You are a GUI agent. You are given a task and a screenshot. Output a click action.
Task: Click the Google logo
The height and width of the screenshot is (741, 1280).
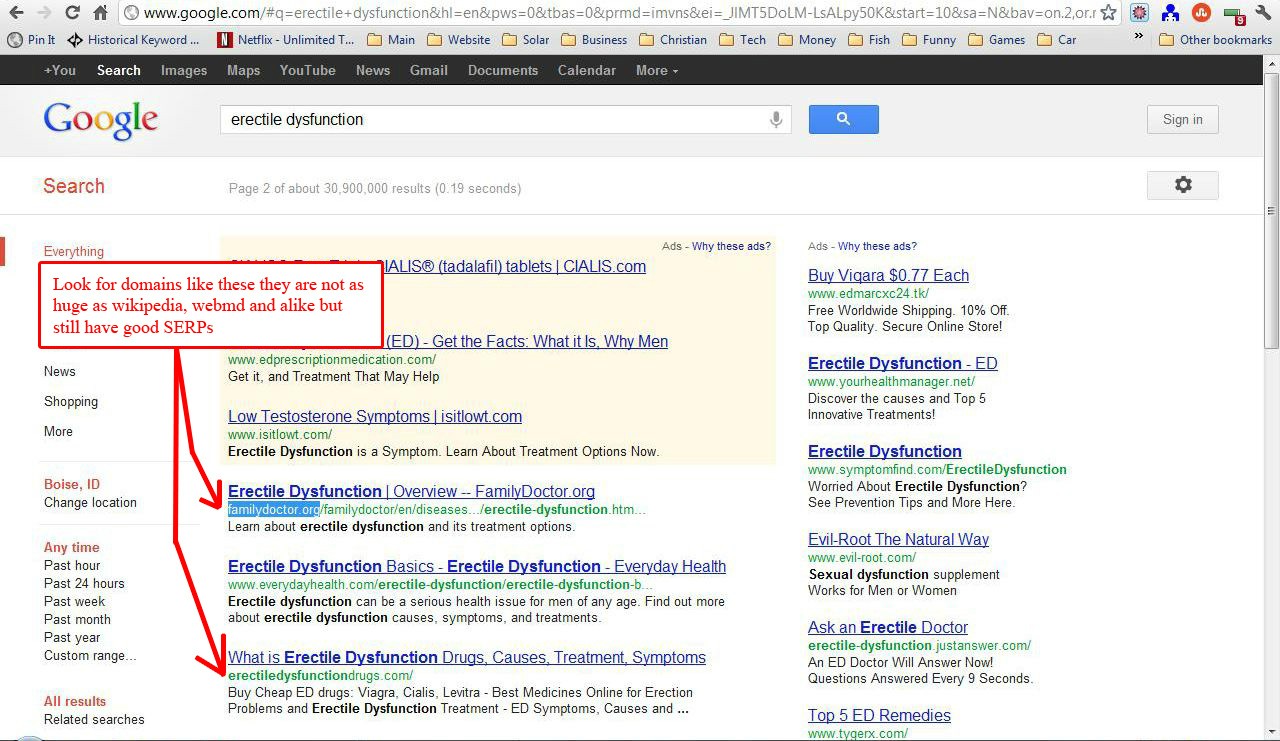(101, 120)
